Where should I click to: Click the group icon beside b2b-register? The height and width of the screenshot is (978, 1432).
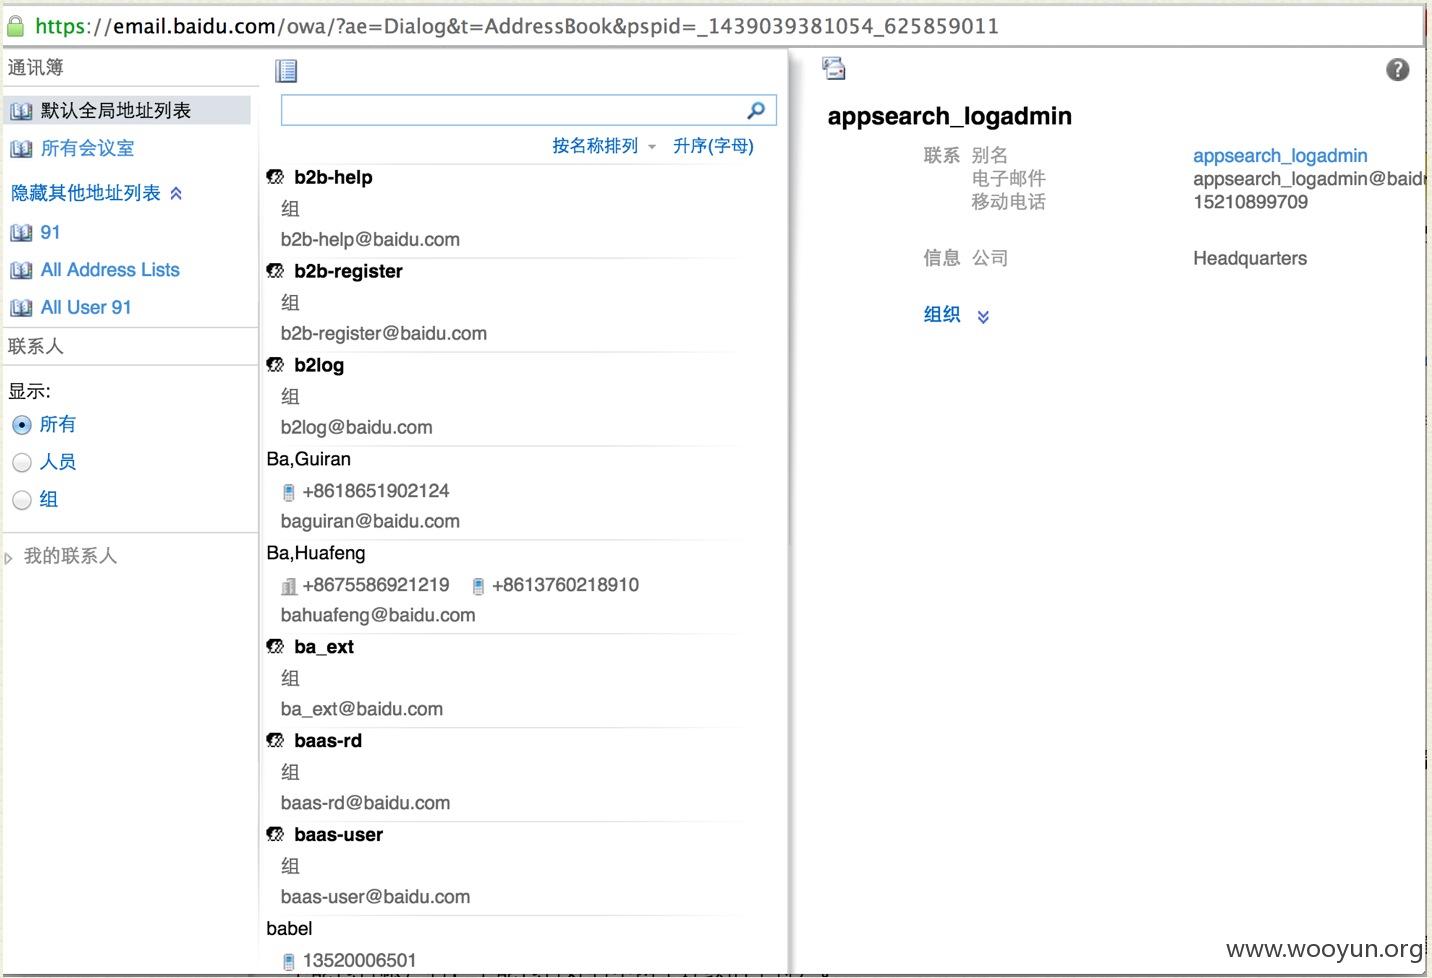pos(276,271)
